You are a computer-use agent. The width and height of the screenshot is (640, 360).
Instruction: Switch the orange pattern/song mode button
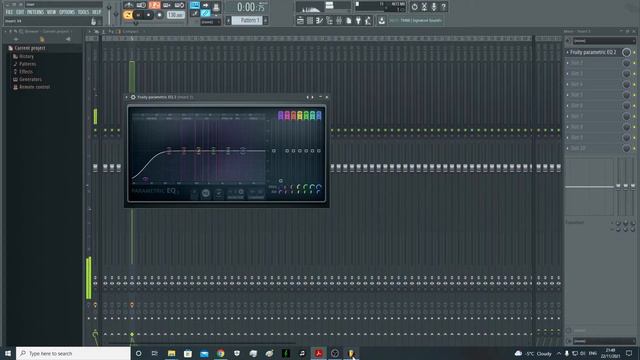(128, 16)
